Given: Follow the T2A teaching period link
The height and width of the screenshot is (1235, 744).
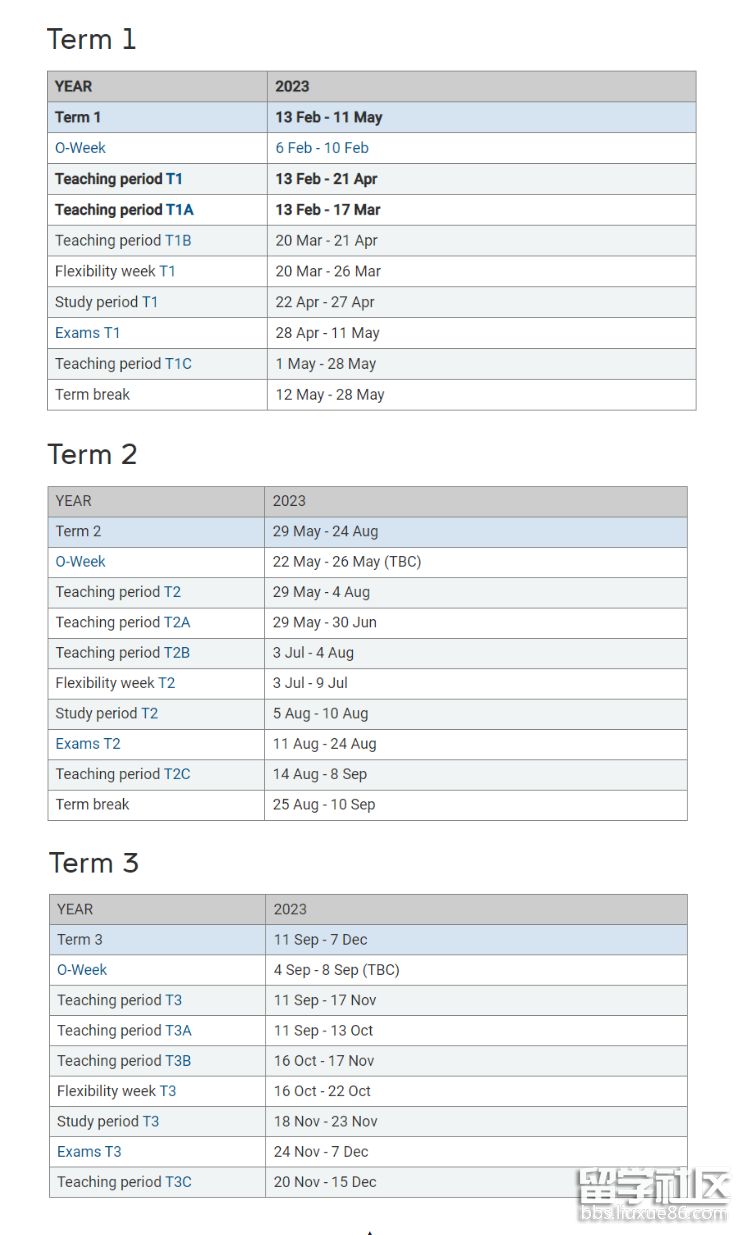Looking at the screenshot, I should [177, 622].
